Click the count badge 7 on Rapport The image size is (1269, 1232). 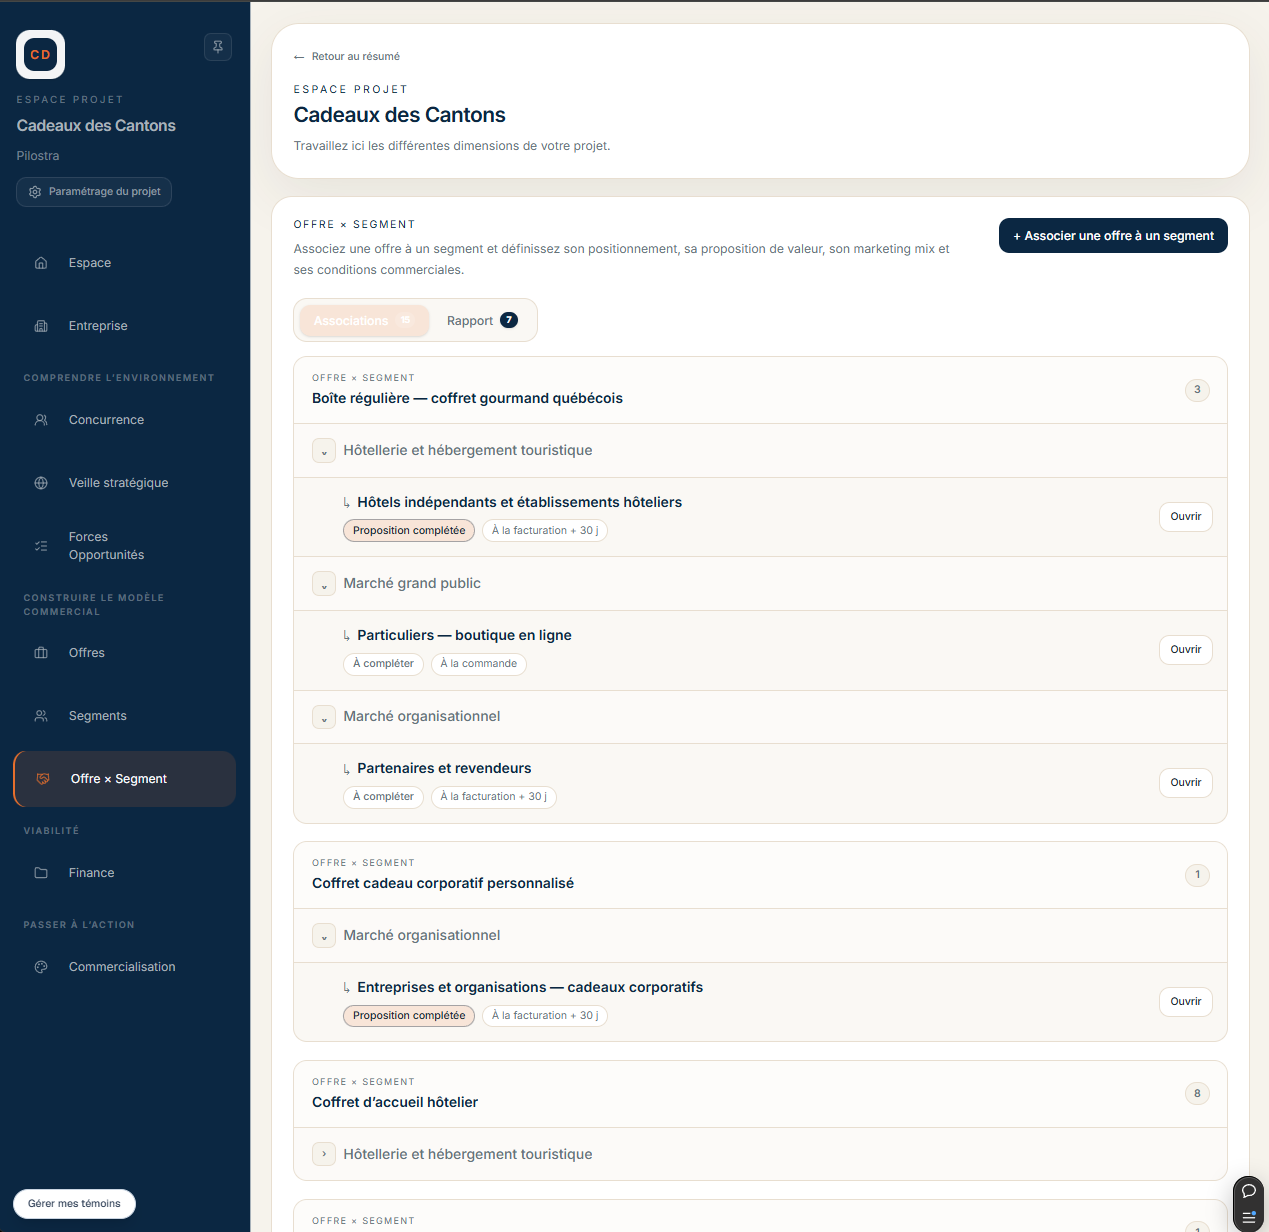click(509, 320)
